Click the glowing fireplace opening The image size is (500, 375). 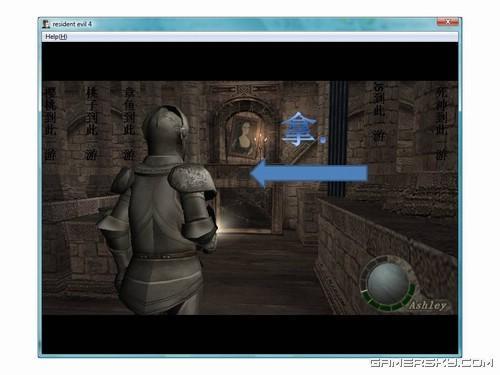[246, 210]
